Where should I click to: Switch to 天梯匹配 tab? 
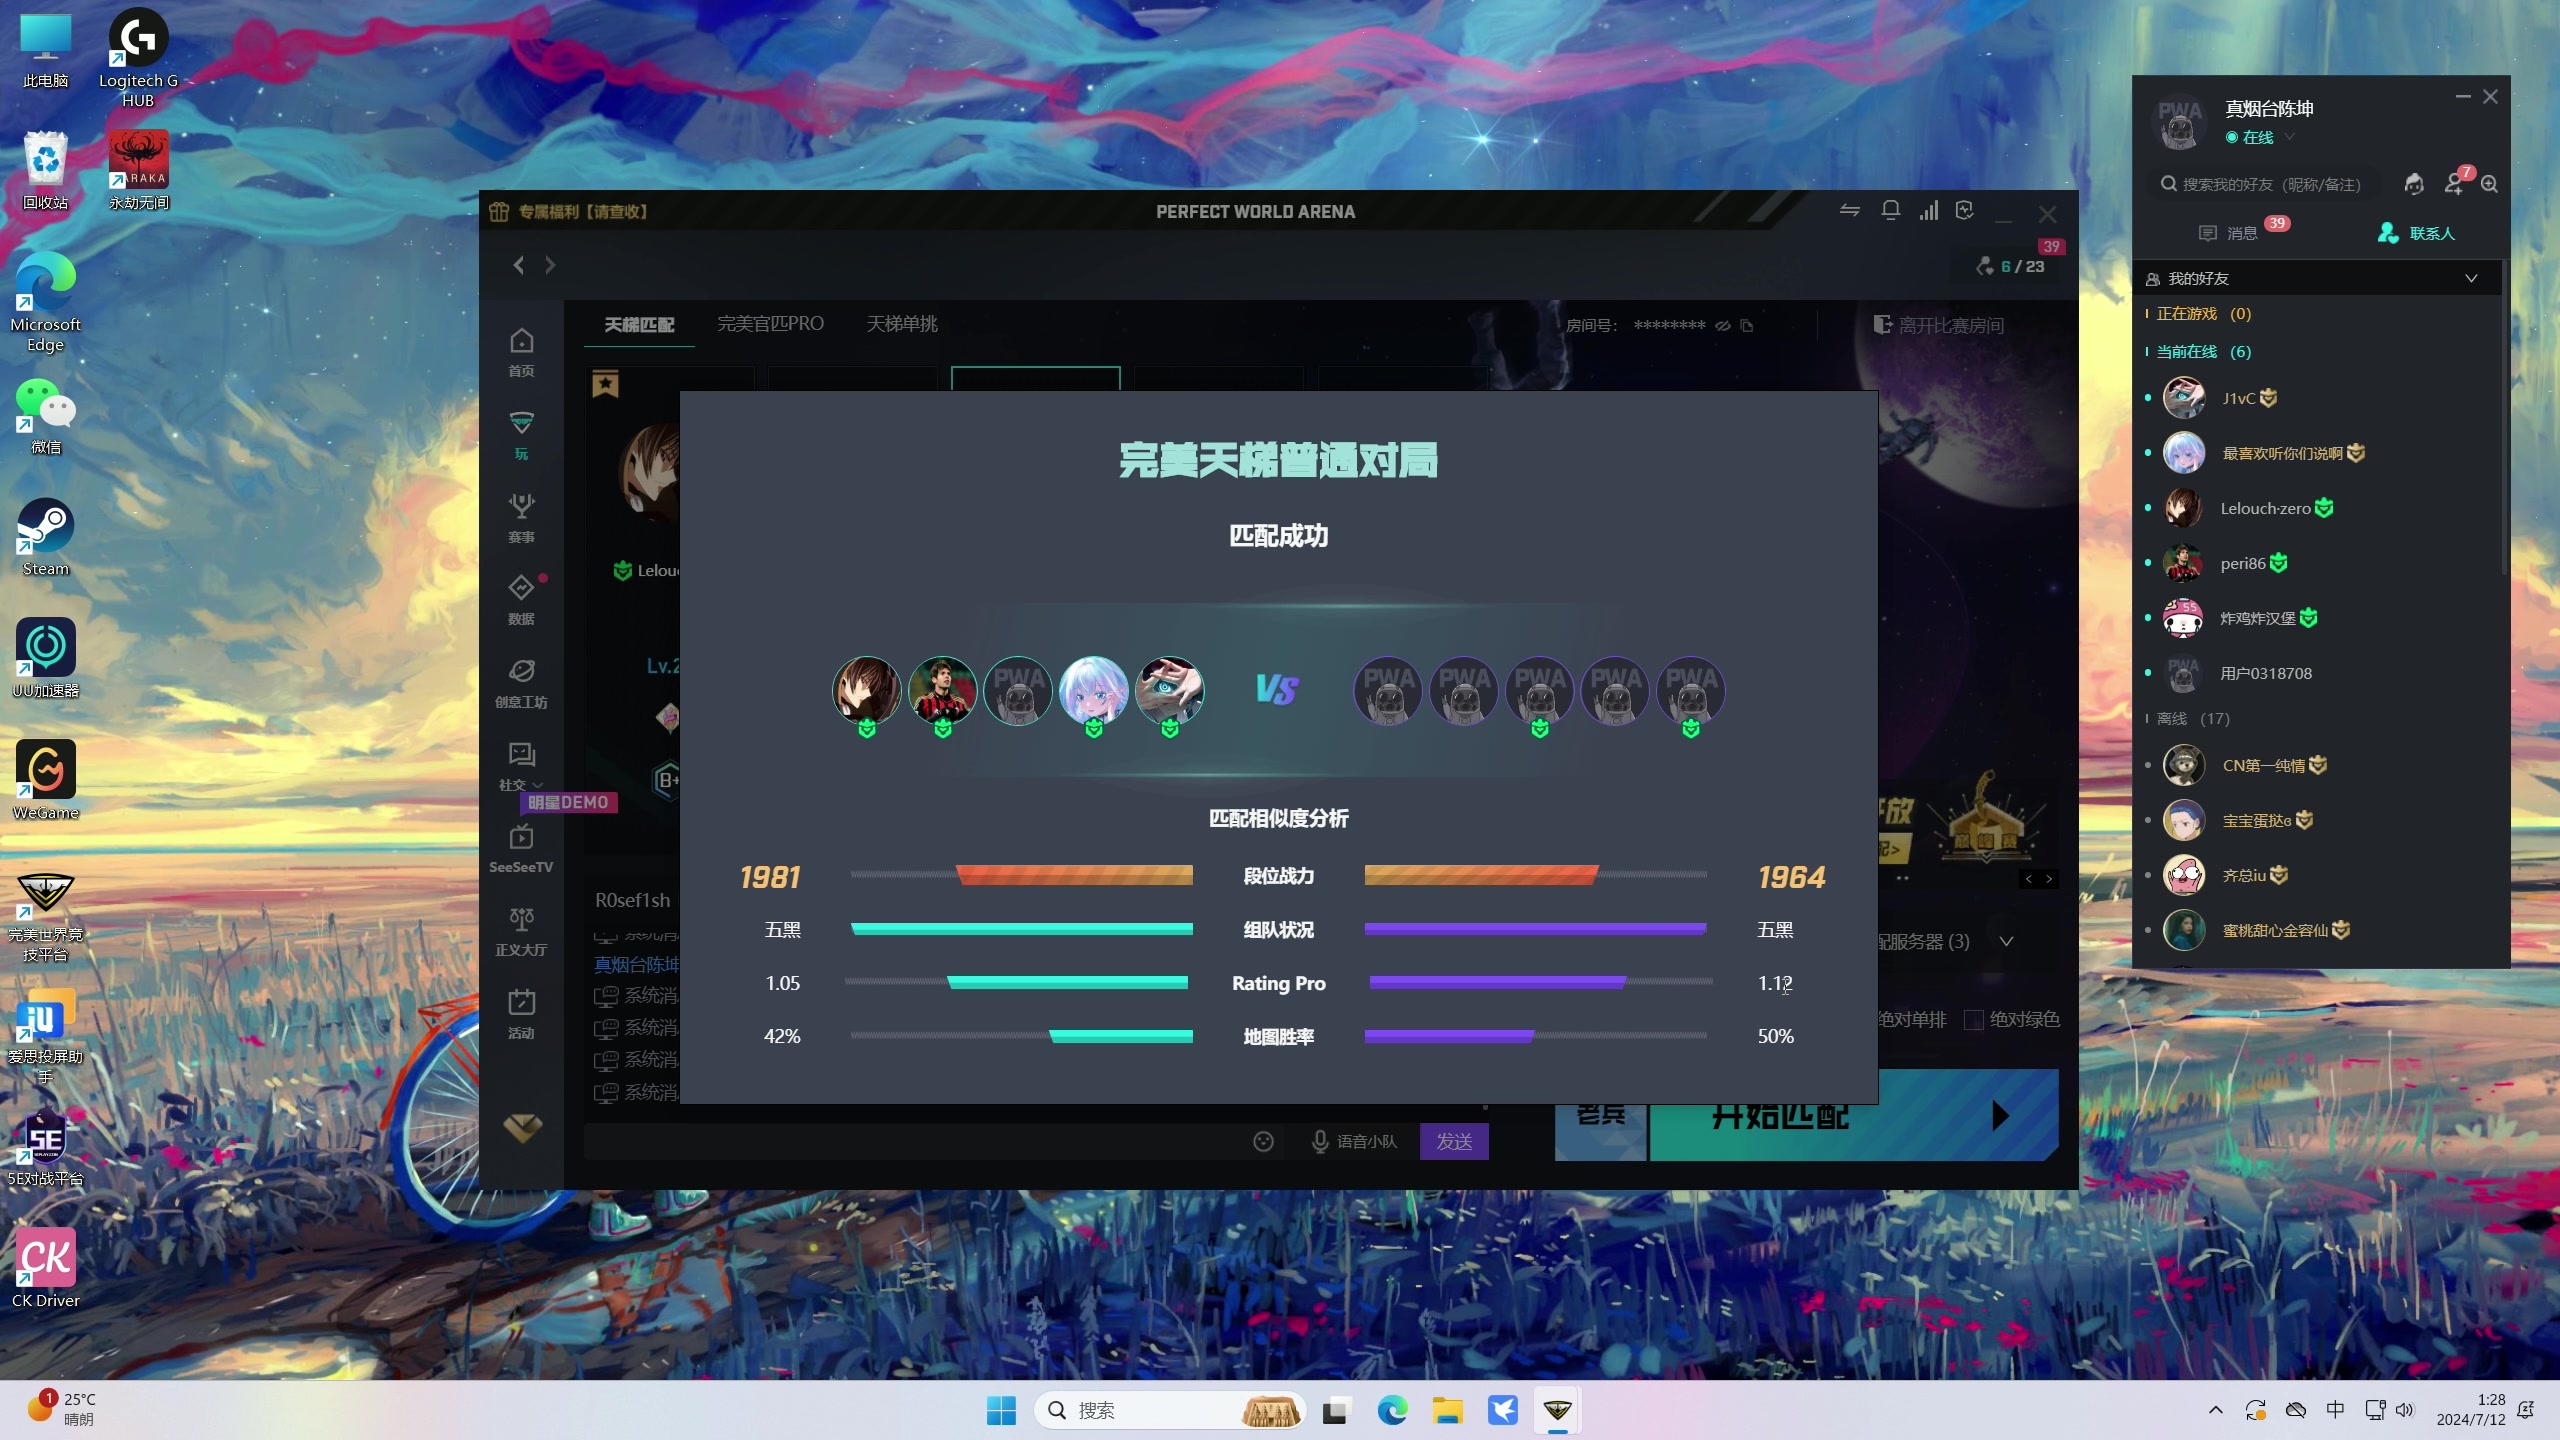(x=639, y=325)
